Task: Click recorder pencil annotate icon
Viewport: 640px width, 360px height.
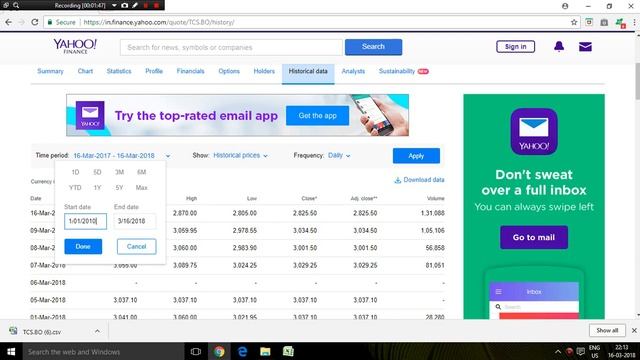Action: [135, 5]
